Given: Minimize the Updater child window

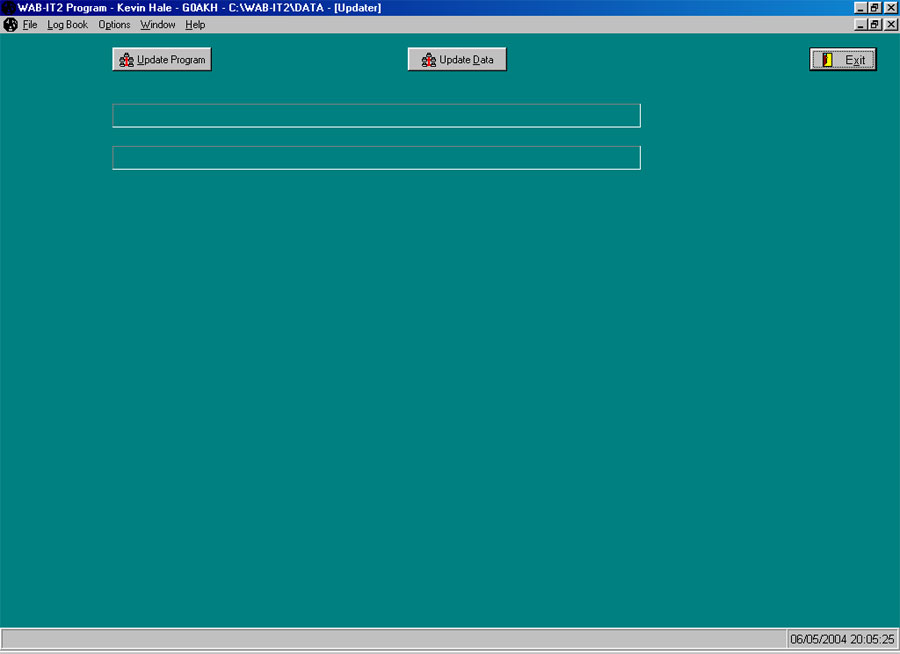Looking at the screenshot, I should coord(862,24).
